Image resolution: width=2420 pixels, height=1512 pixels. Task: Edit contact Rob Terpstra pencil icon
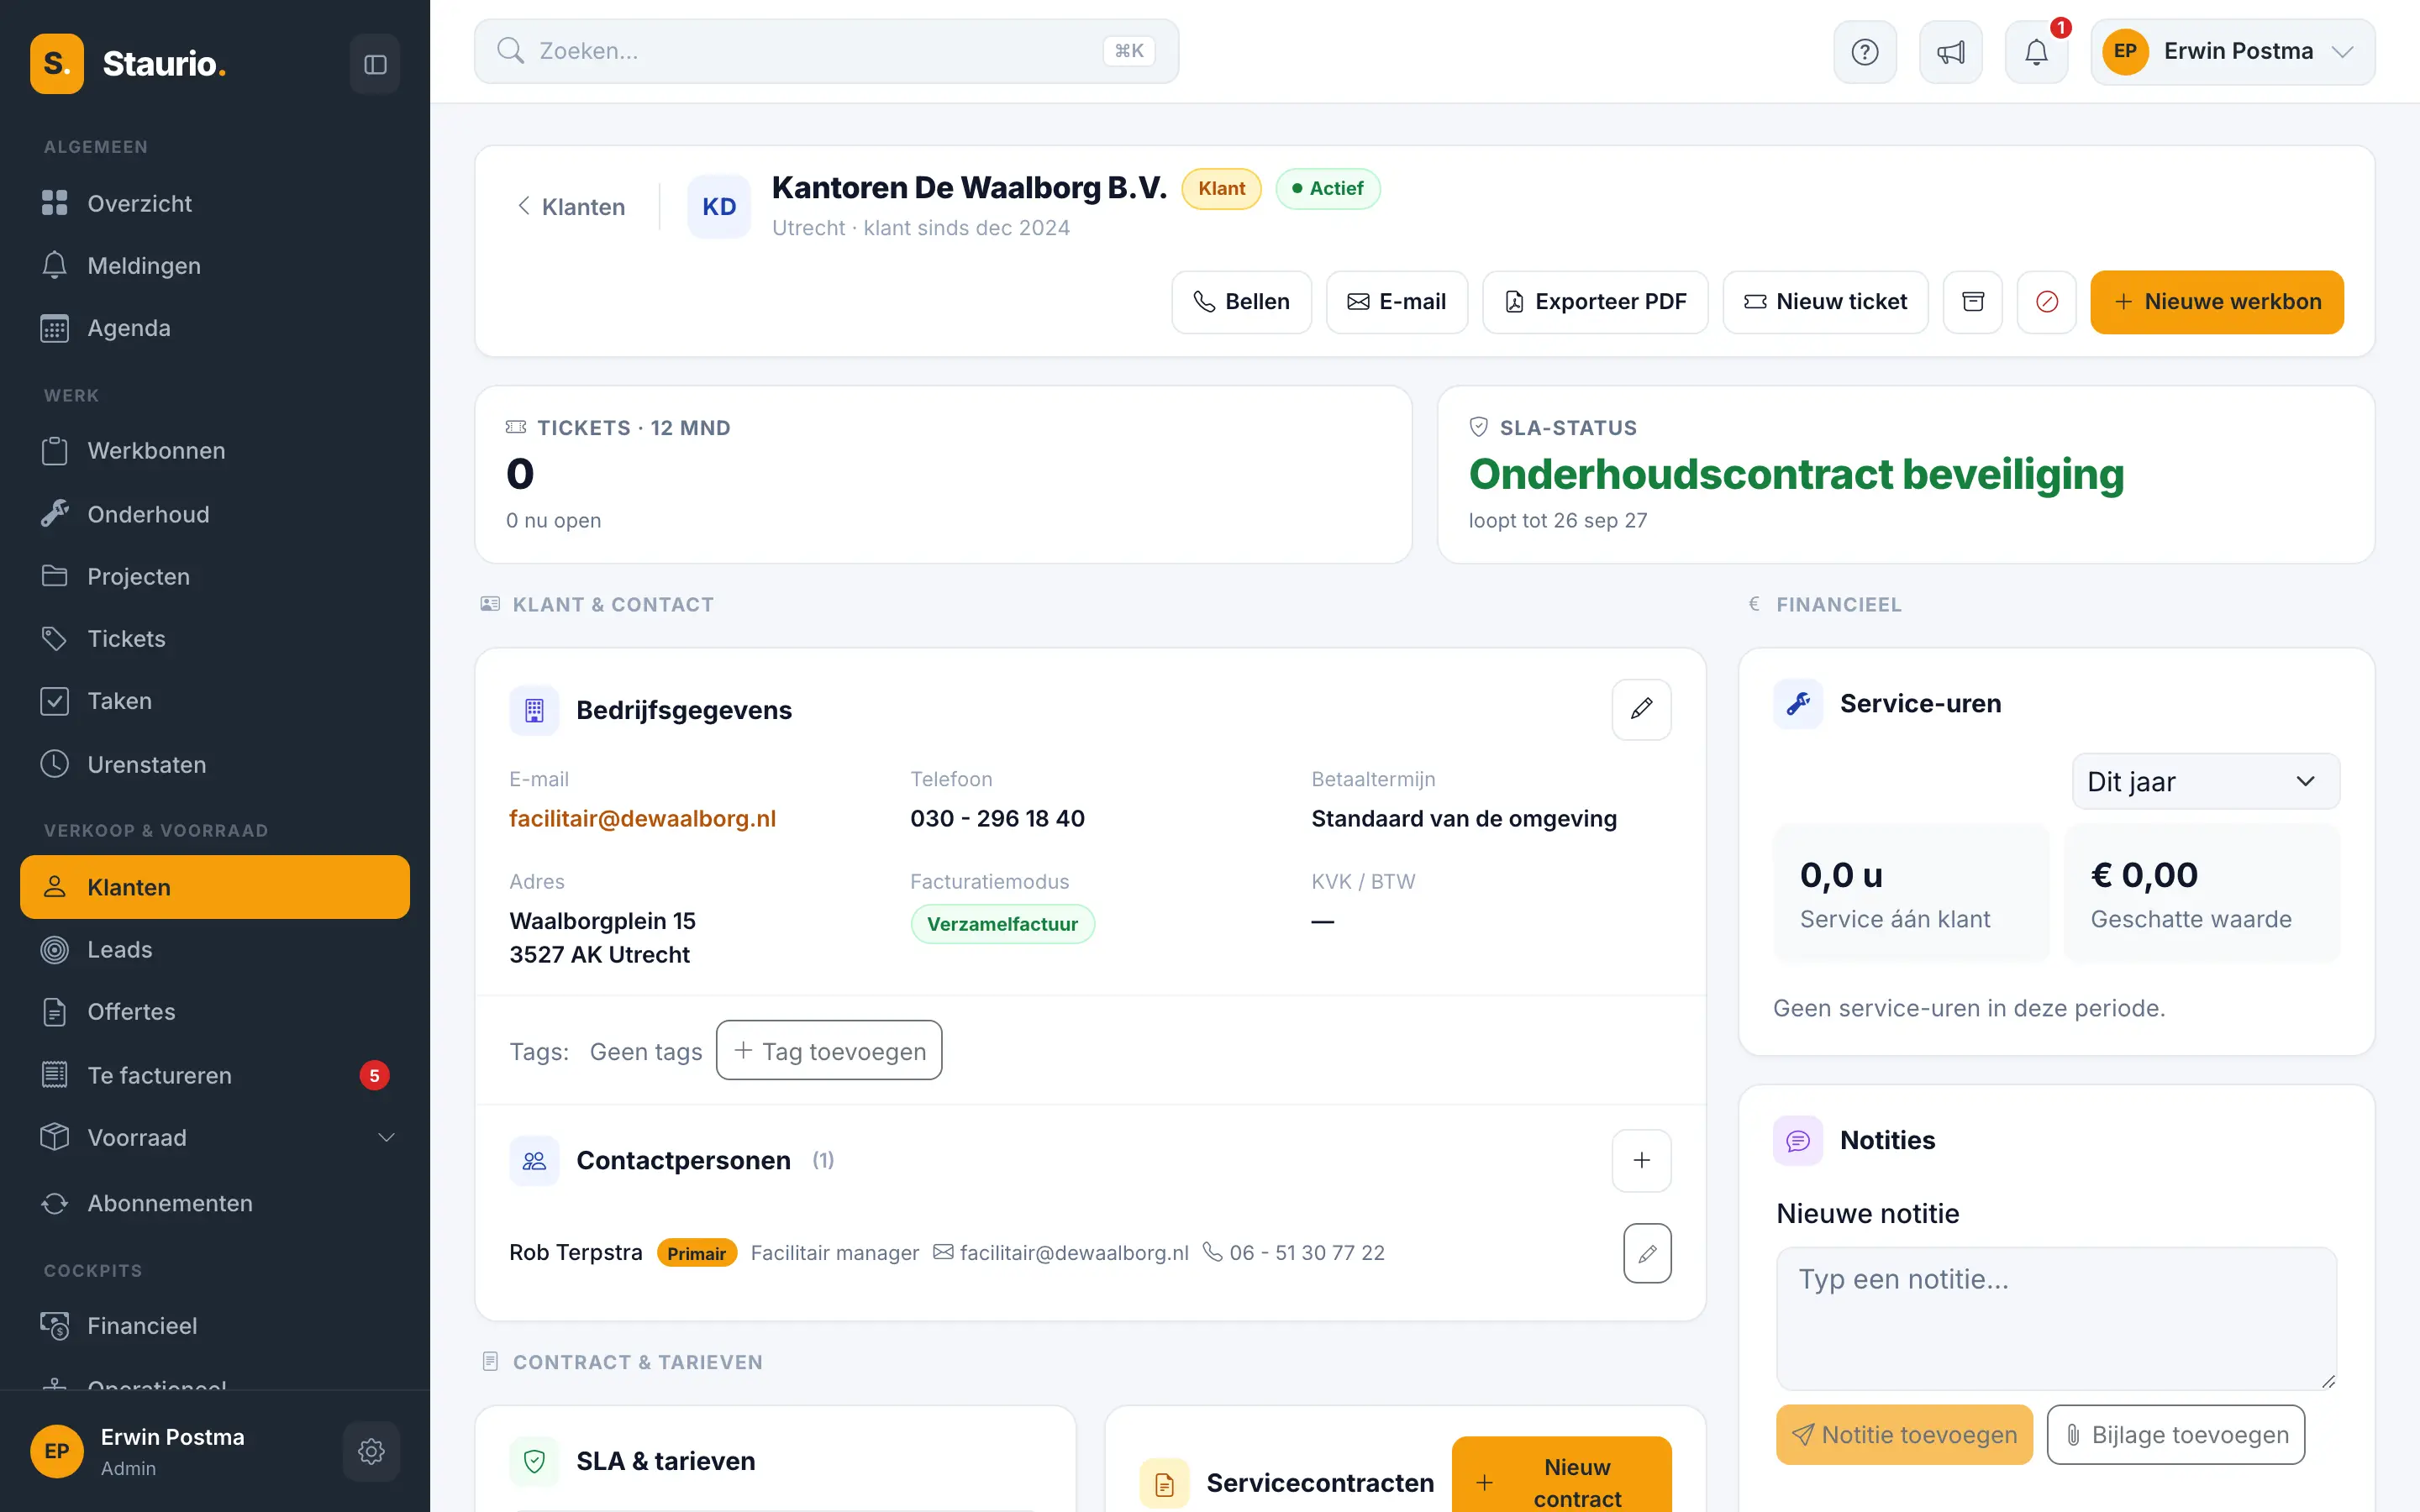coord(1647,1253)
